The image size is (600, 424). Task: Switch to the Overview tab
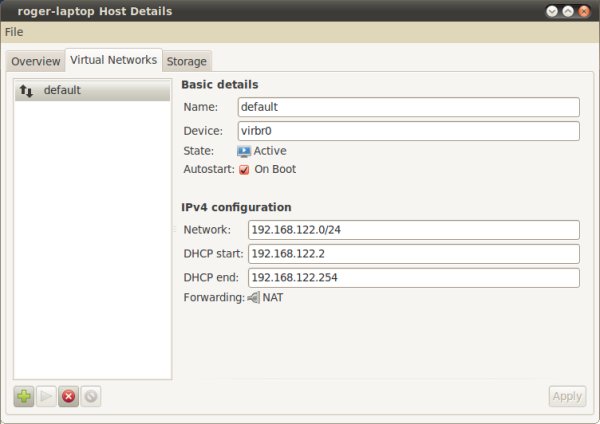pos(35,61)
